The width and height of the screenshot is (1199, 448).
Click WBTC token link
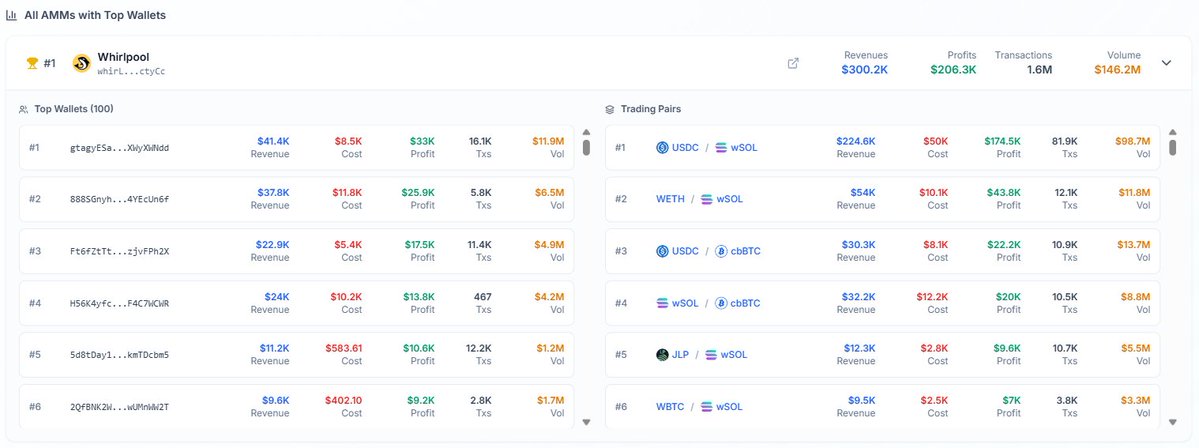670,407
